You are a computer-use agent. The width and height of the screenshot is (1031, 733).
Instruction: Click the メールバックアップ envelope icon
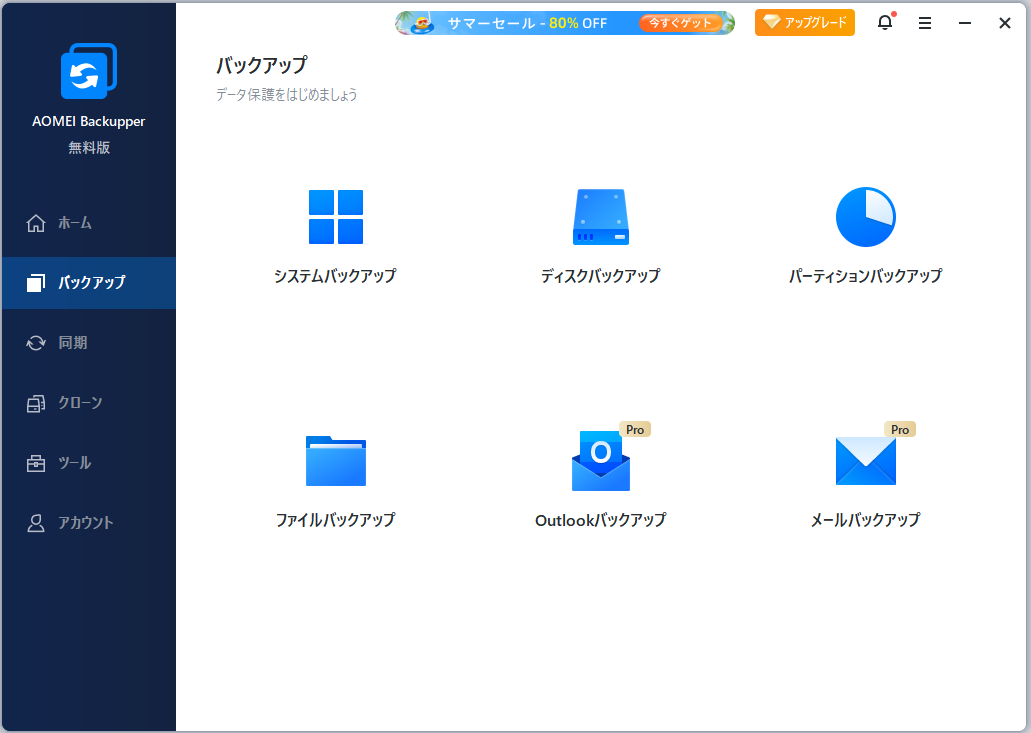point(865,461)
